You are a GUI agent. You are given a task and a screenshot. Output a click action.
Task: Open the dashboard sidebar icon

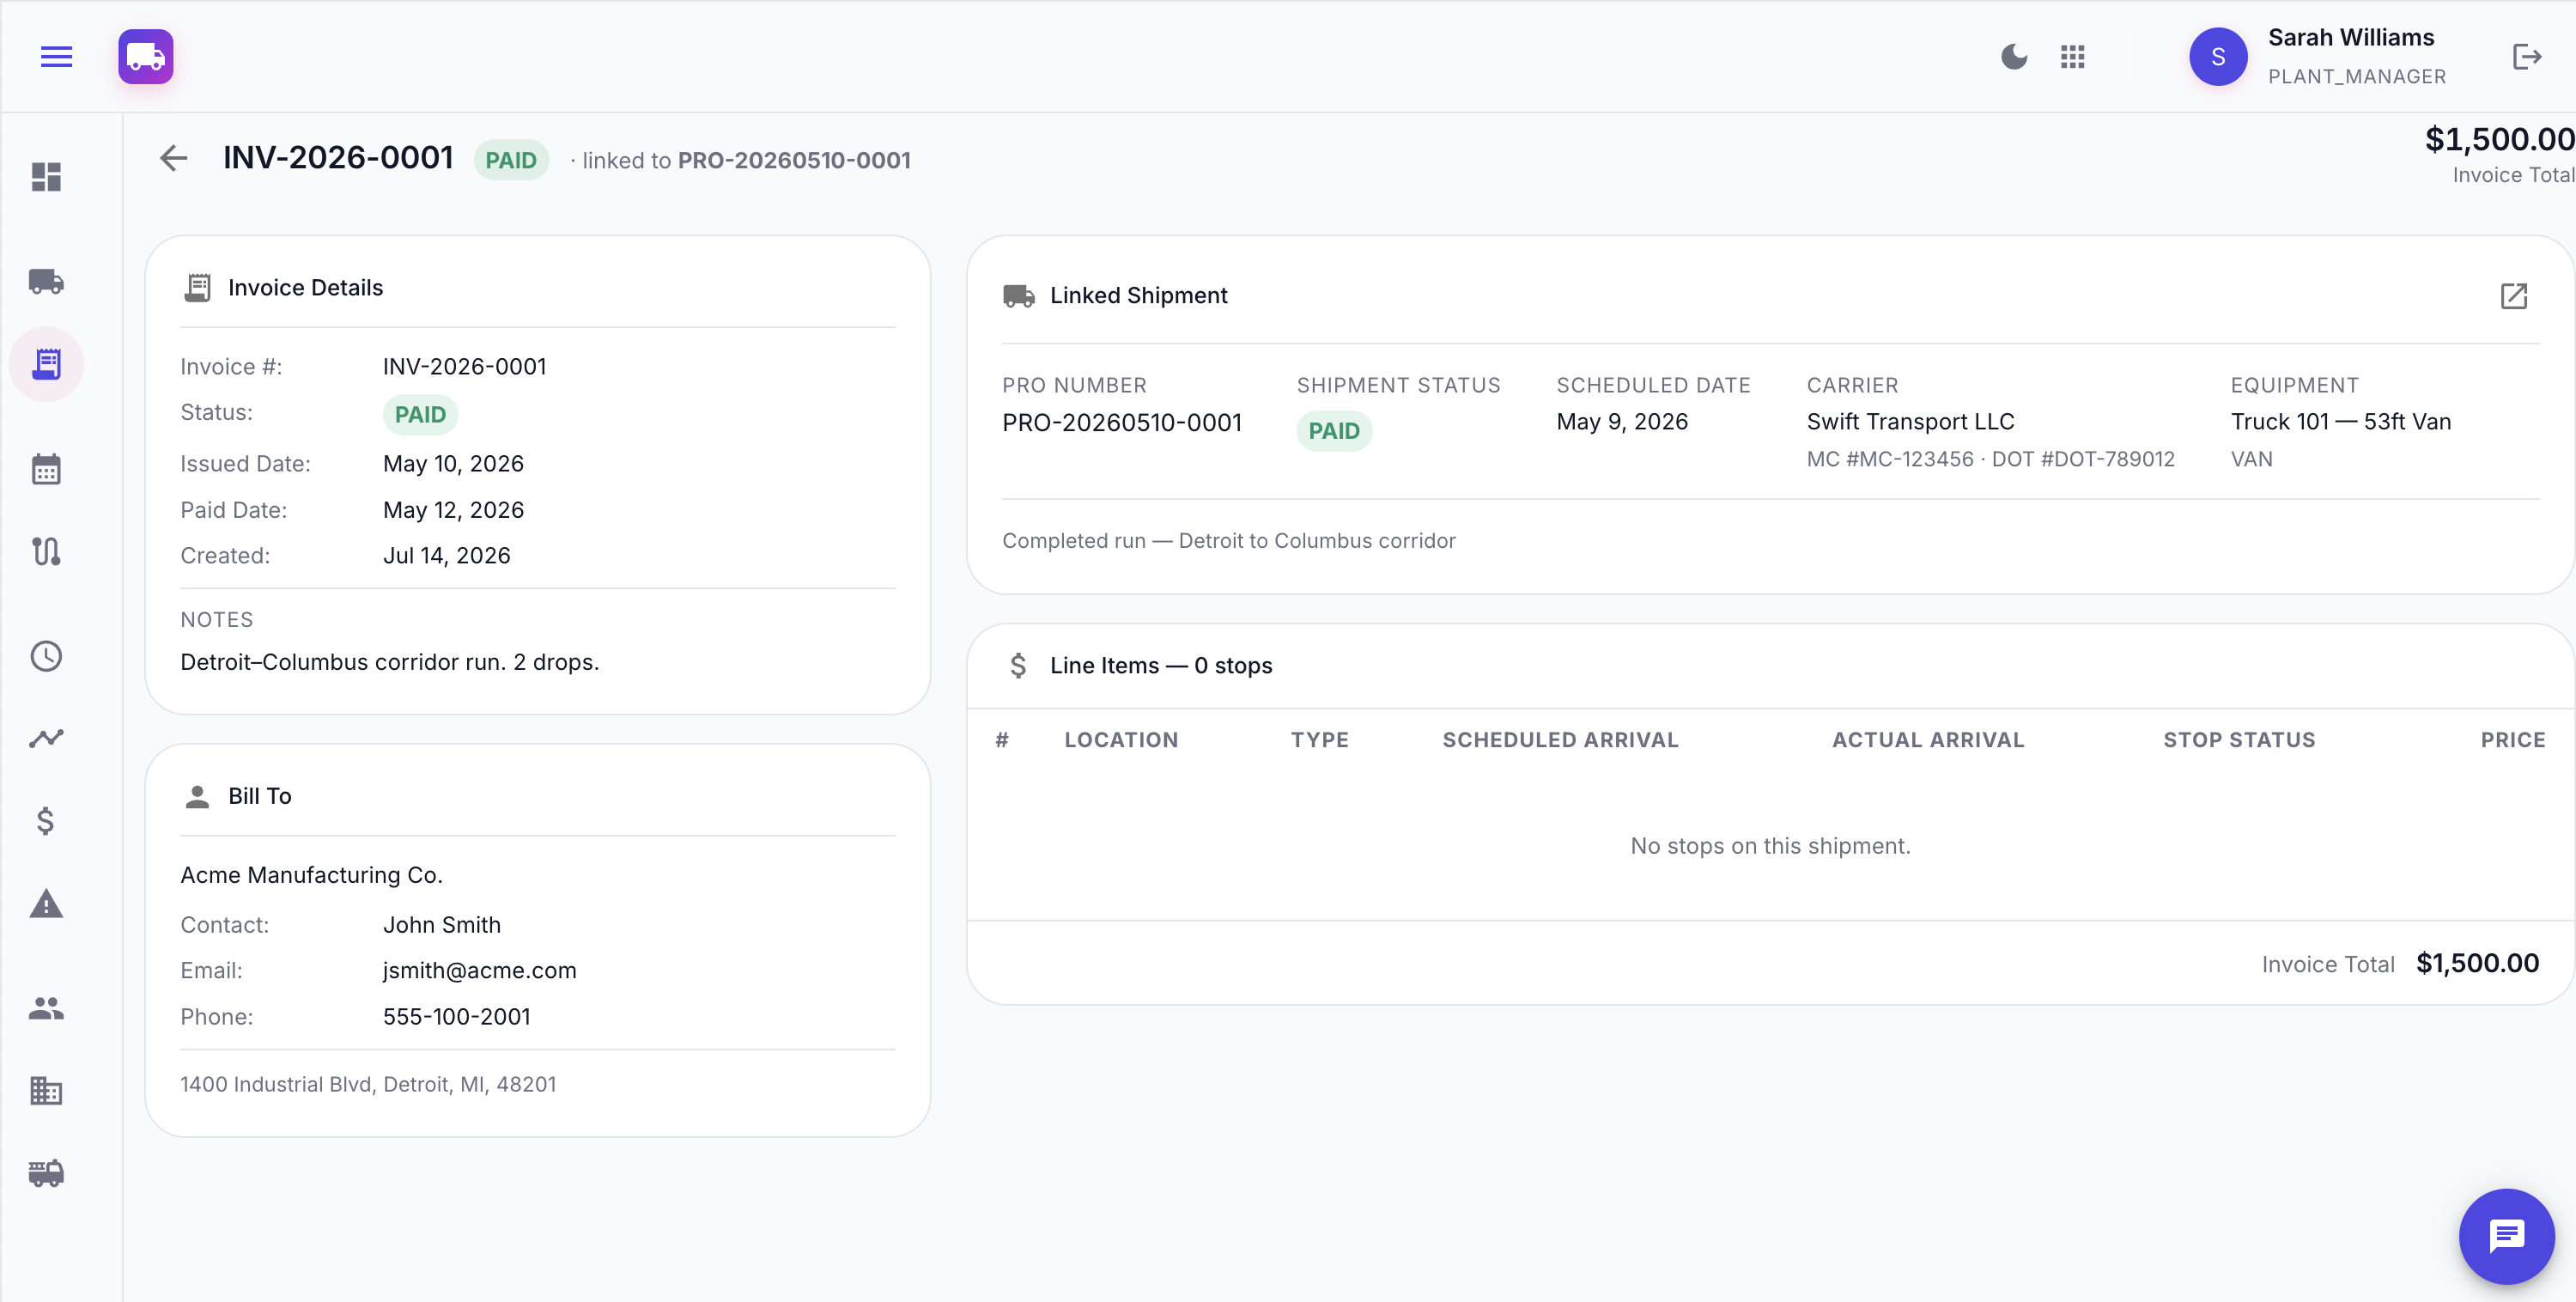(x=46, y=177)
